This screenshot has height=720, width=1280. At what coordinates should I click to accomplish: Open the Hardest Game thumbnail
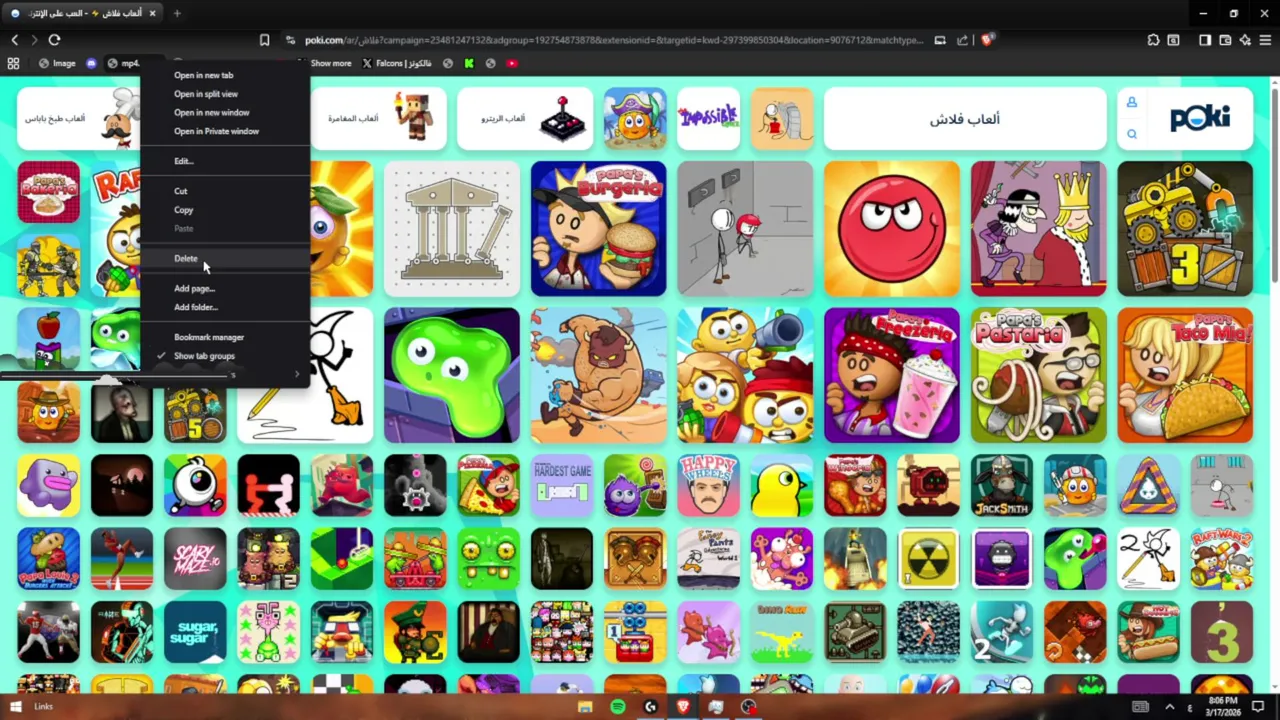click(x=562, y=485)
